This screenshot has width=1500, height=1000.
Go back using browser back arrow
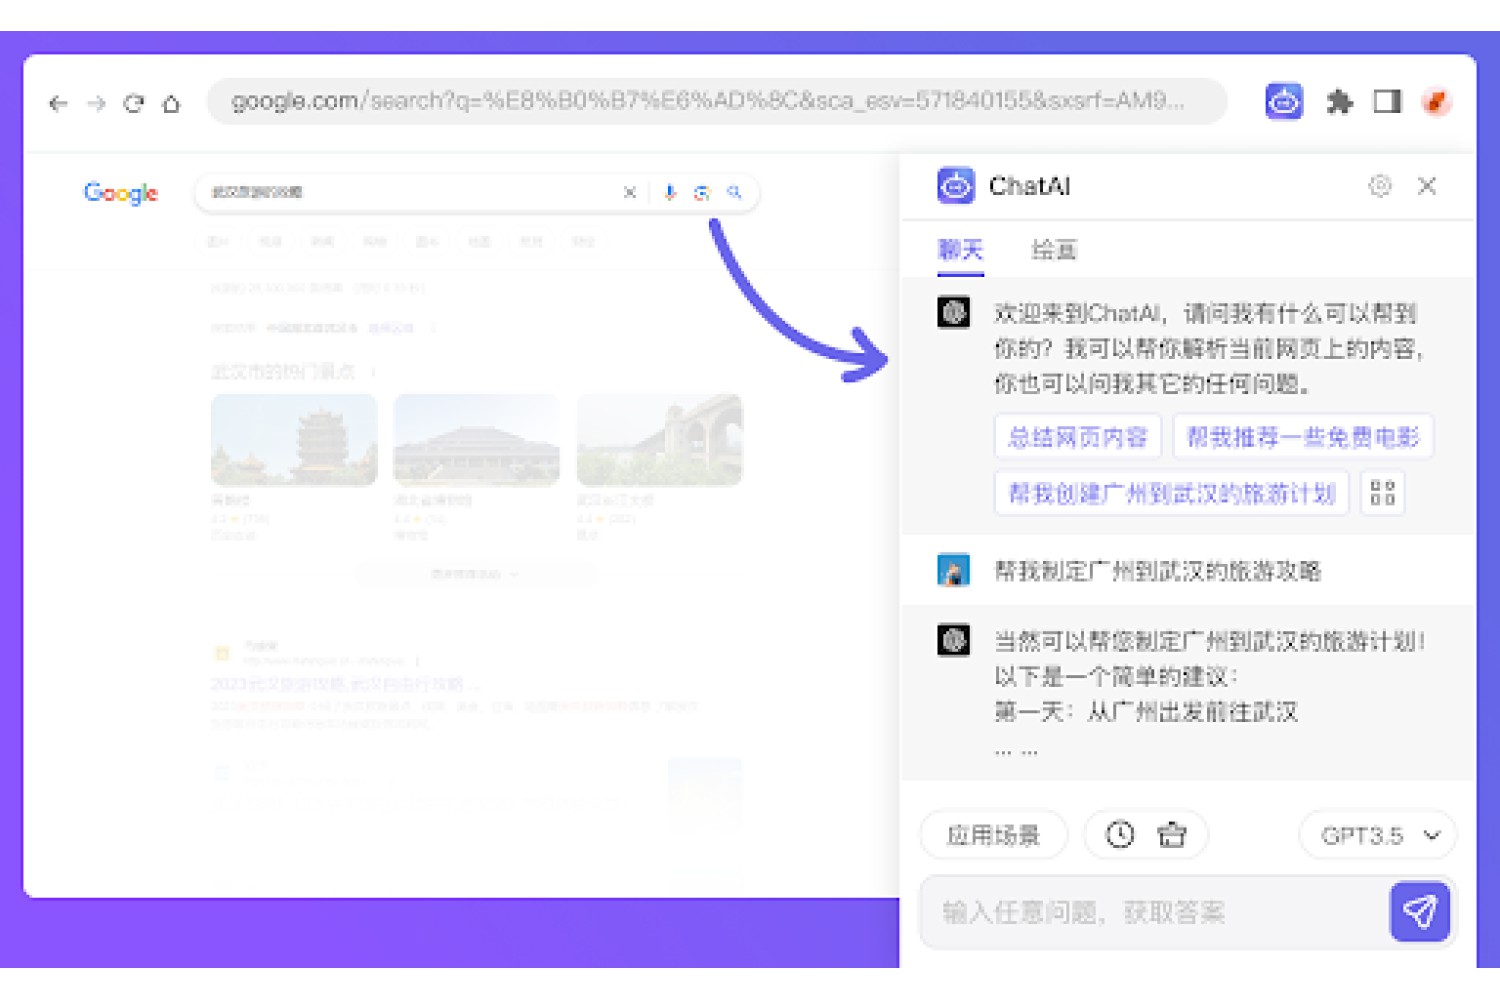pos(58,103)
